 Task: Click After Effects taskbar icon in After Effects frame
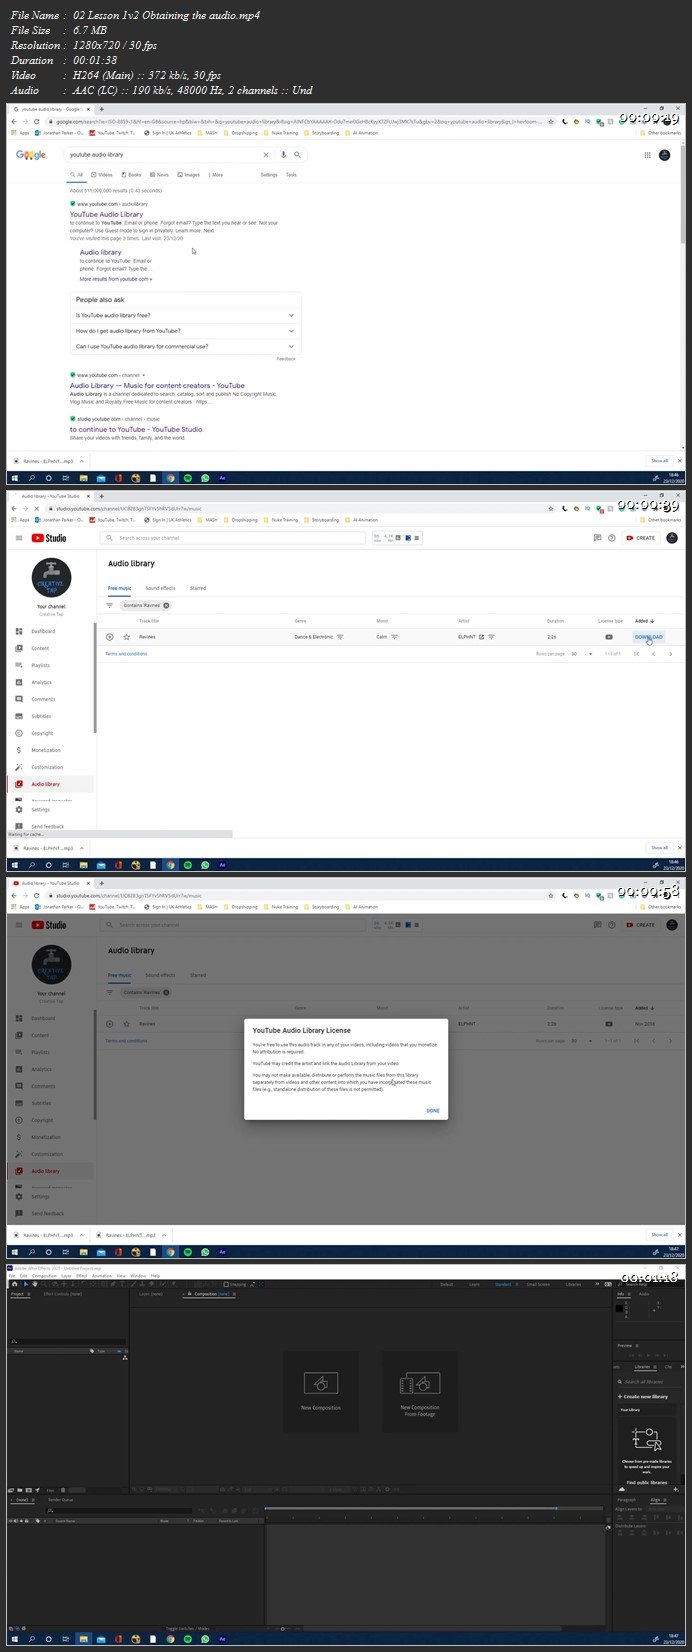click(222, 1640)
